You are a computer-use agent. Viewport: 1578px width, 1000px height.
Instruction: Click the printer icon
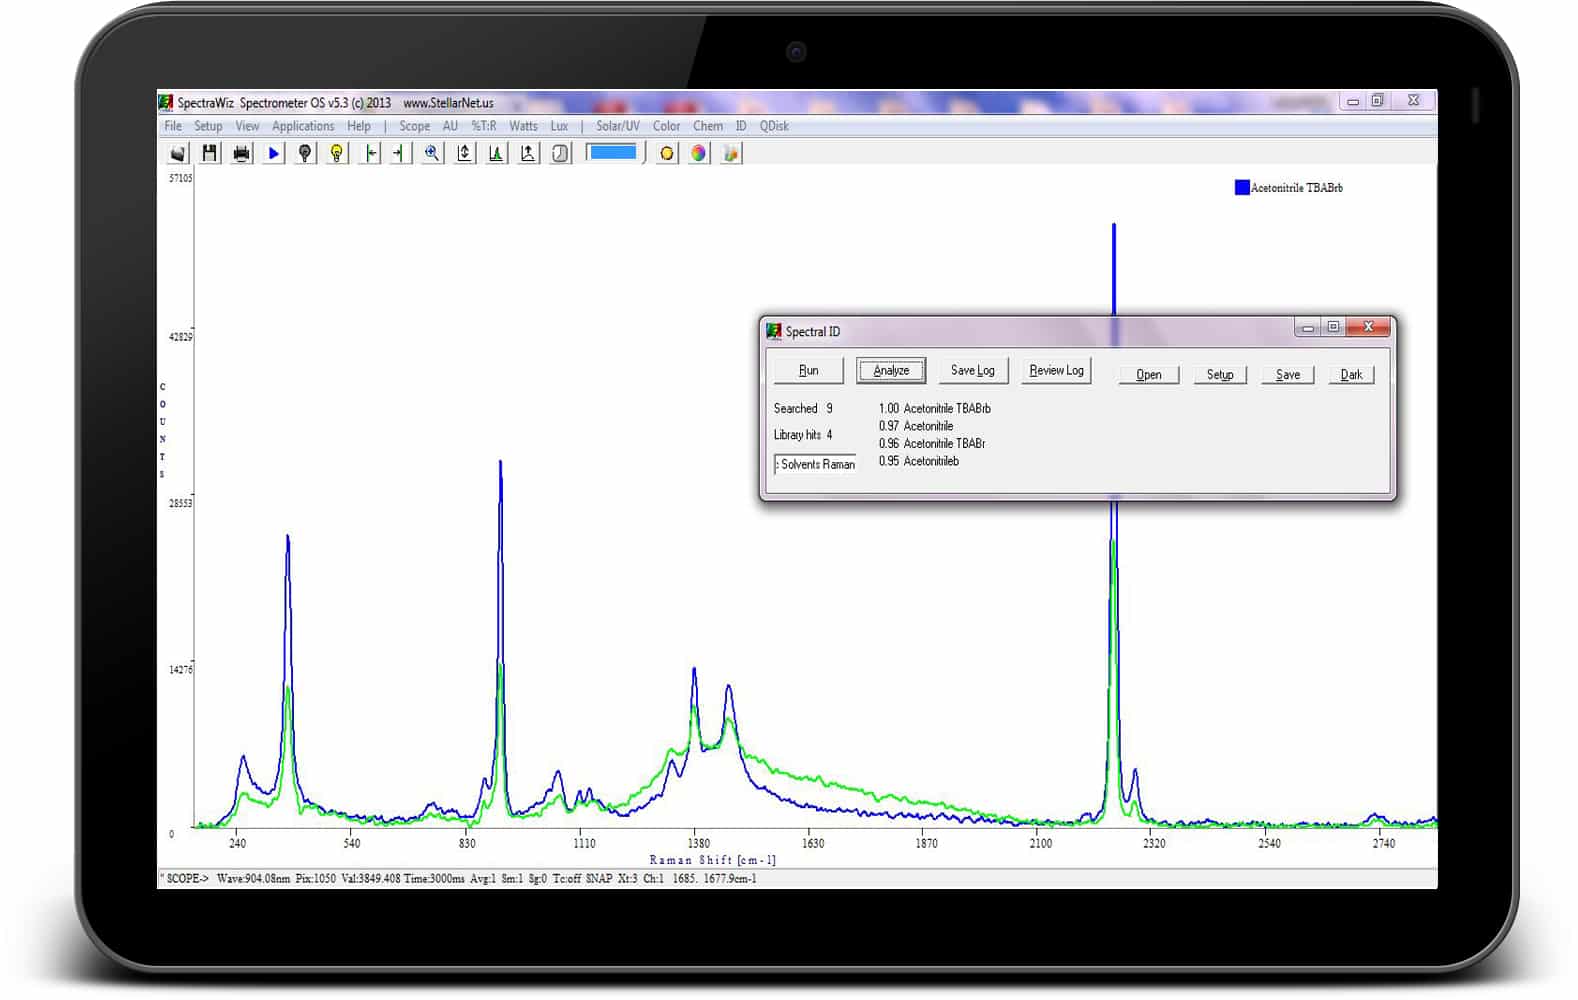click(242, 153)
